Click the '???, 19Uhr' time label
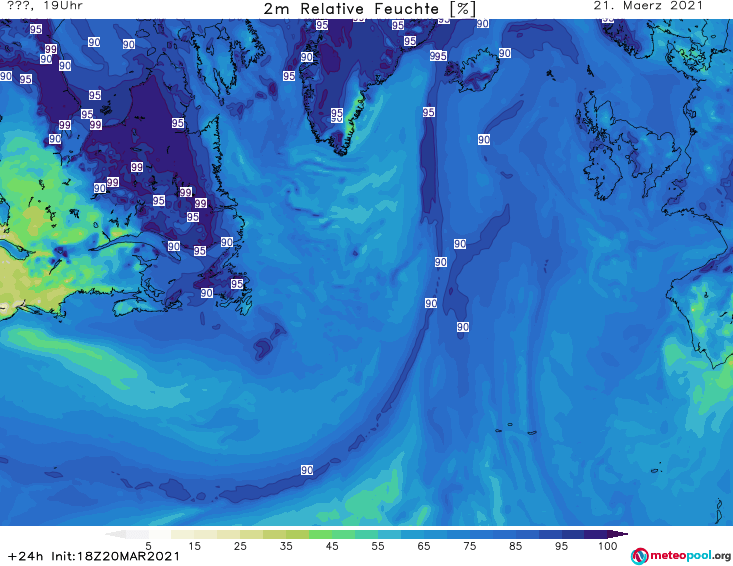This screenshot has height=566, width=733. pos(45,6)
